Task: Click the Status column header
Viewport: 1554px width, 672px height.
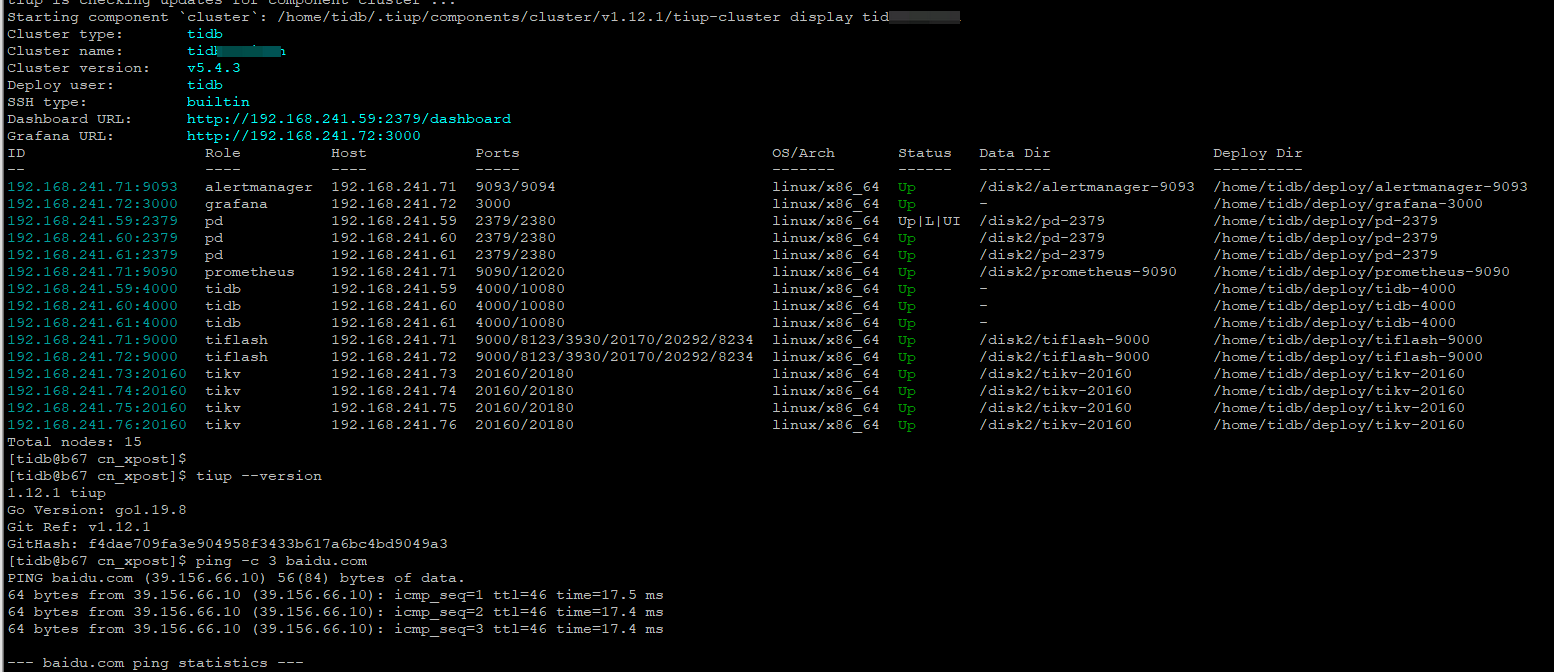Action: pos(925,153)
